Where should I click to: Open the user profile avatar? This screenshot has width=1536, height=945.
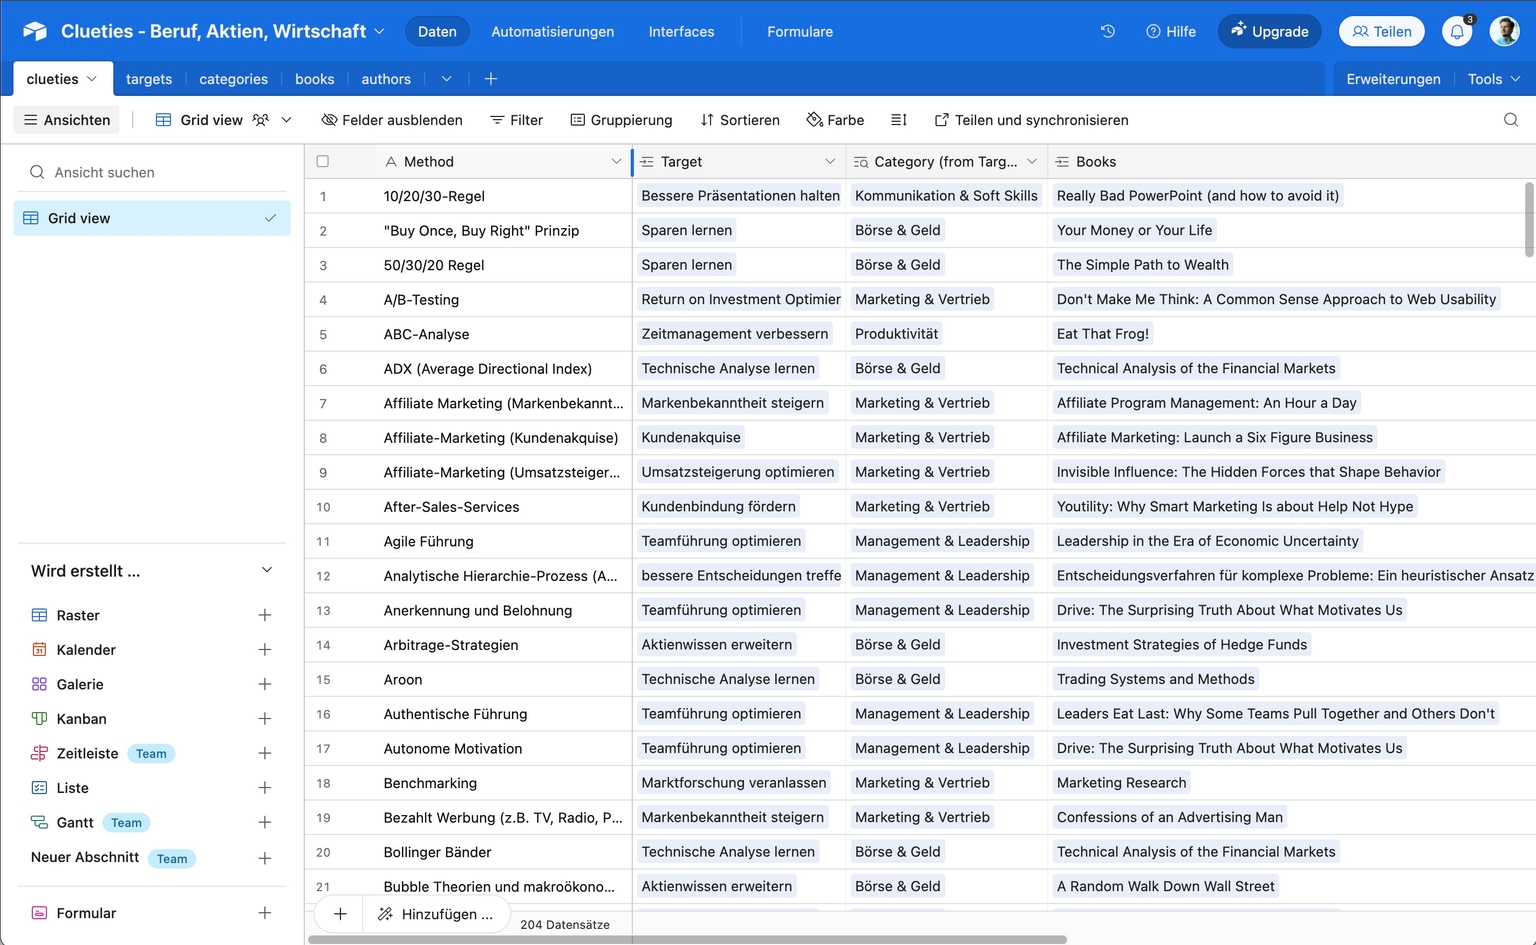tap(1504, 31)
